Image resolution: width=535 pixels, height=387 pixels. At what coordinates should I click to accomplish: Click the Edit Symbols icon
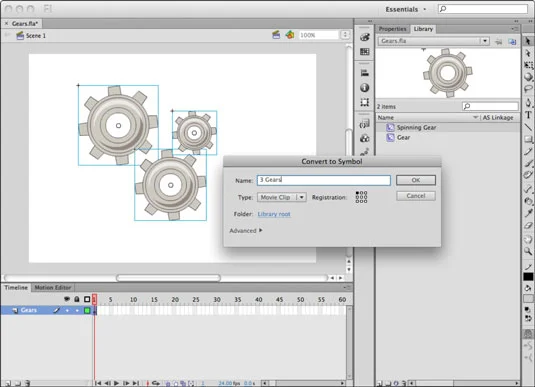pyautogui.click(x=290, y=35)
